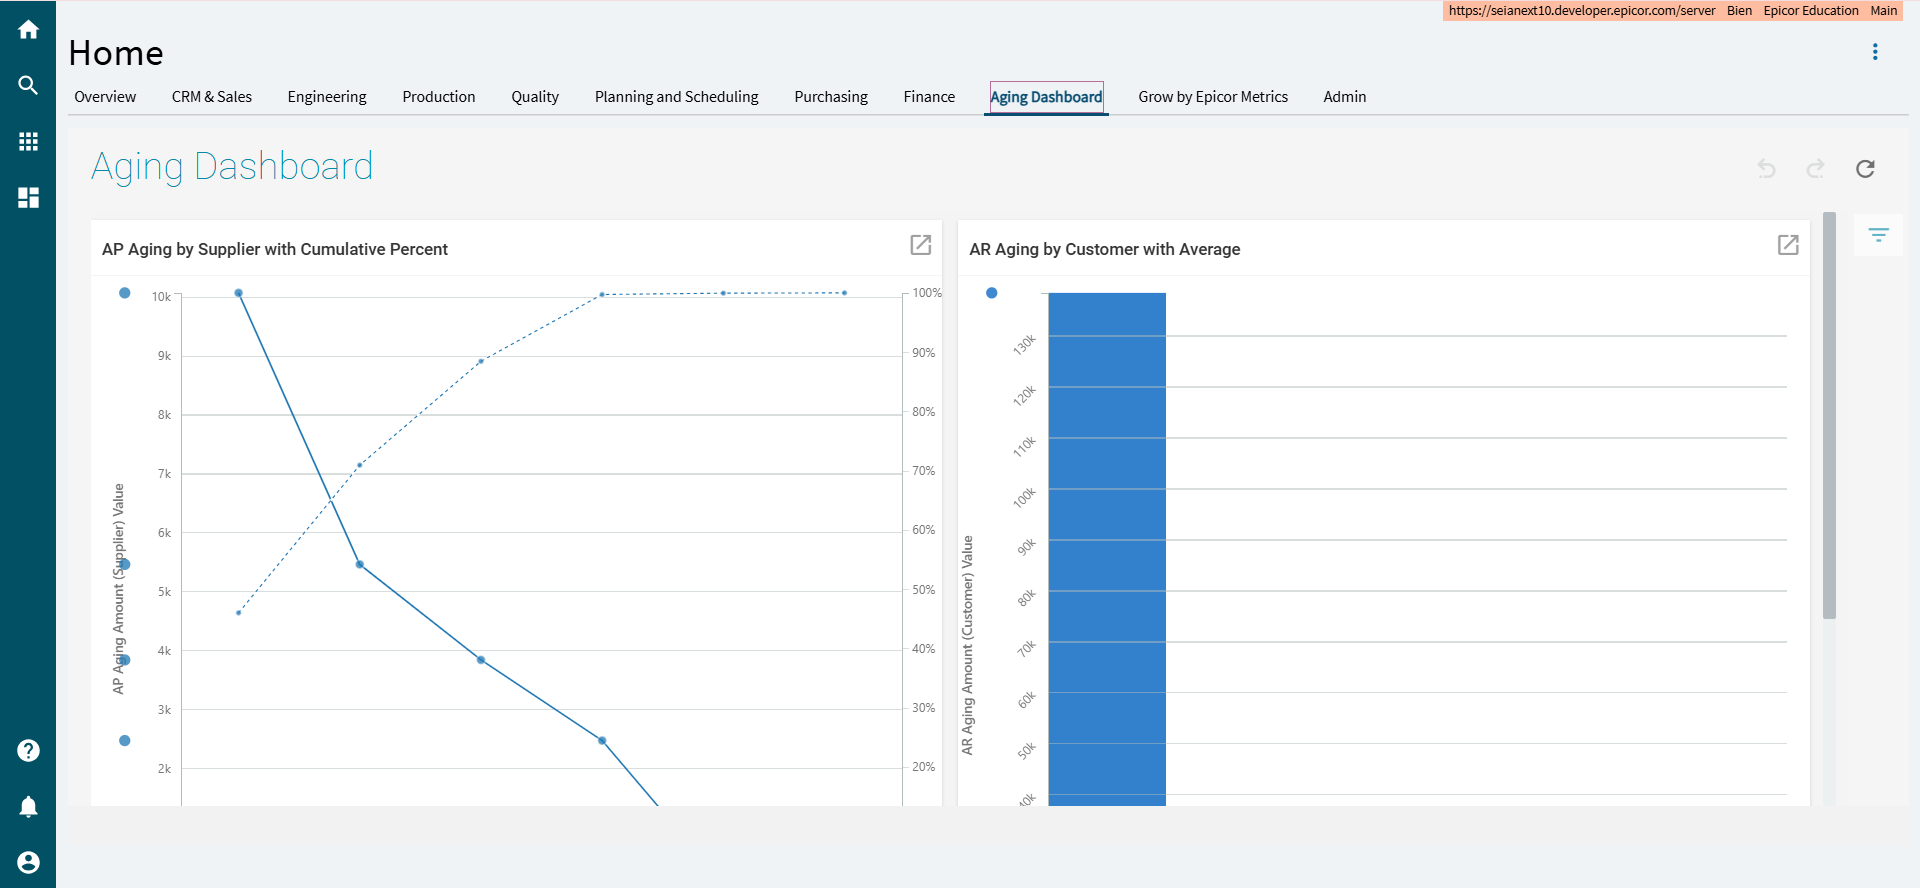Viewport: 1920px width, 888px height.
Task: Switch to the Finance tab
Action: (x=928, y=97)
